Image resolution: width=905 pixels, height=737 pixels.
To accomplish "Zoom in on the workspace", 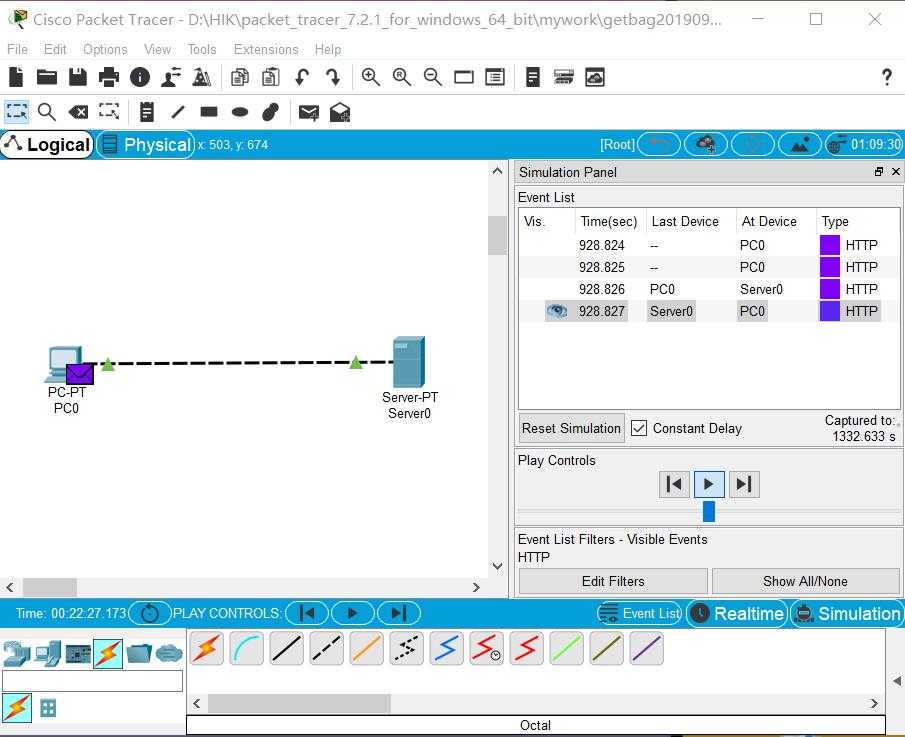I will tap(371, 77).
